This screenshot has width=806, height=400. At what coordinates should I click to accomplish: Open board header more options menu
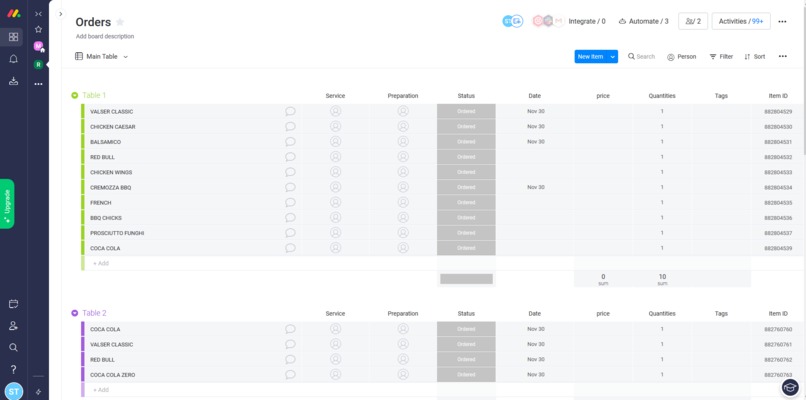pos(782,22)
